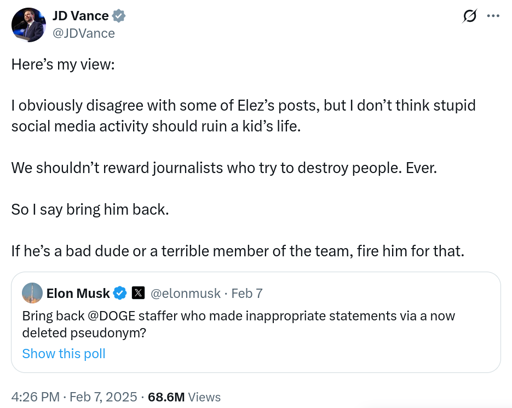Viewport: 512px width, 408px height.
Task: Click the Show this poll link
Action: (64, 353)
